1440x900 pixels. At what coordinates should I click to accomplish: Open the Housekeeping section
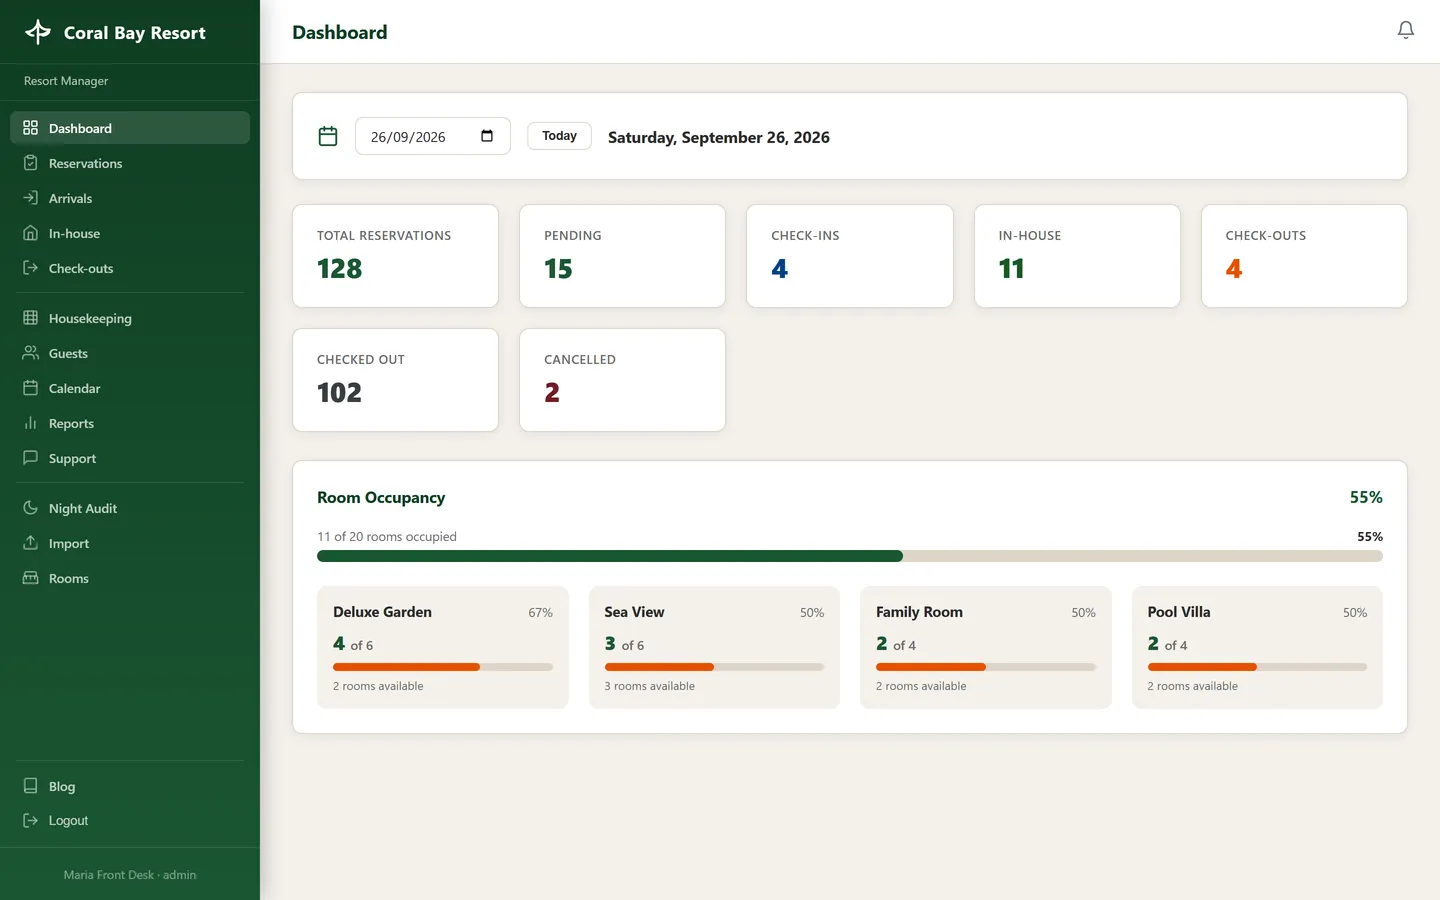pos(130,318)
